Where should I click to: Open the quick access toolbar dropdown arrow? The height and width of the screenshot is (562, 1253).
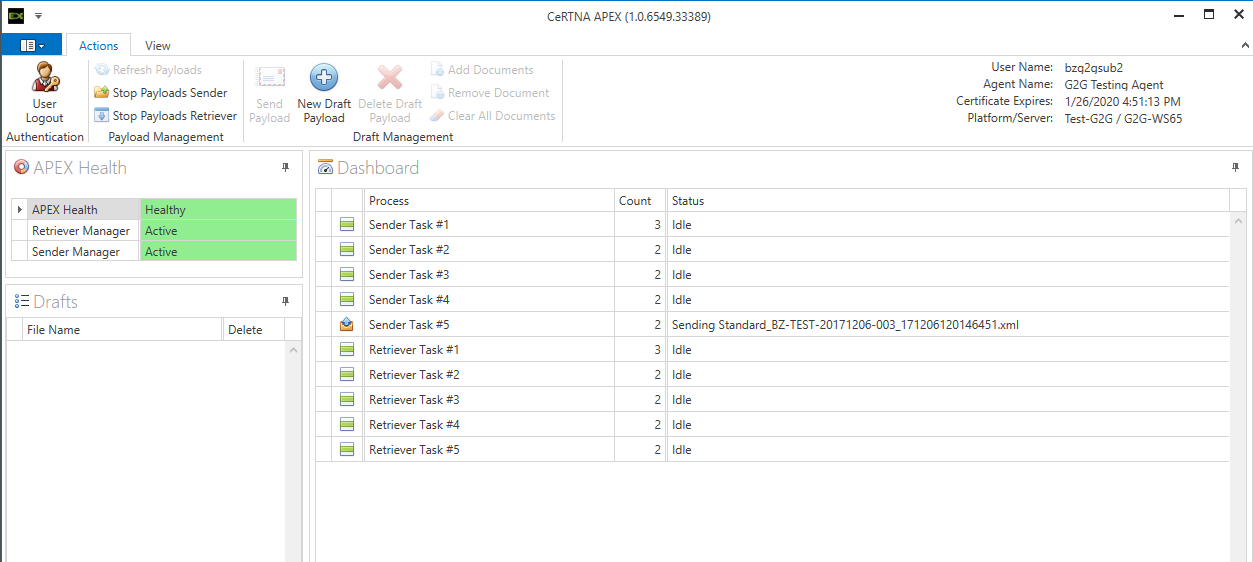(x=38, y=16)
